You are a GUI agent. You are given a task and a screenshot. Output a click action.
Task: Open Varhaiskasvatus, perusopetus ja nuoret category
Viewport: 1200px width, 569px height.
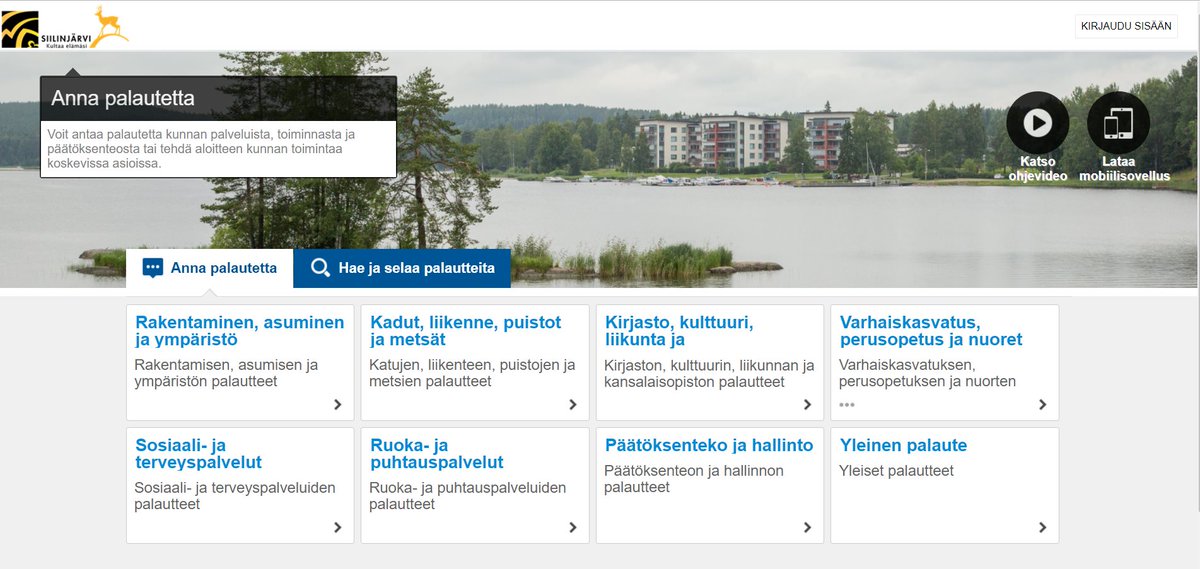pos(945,362)
